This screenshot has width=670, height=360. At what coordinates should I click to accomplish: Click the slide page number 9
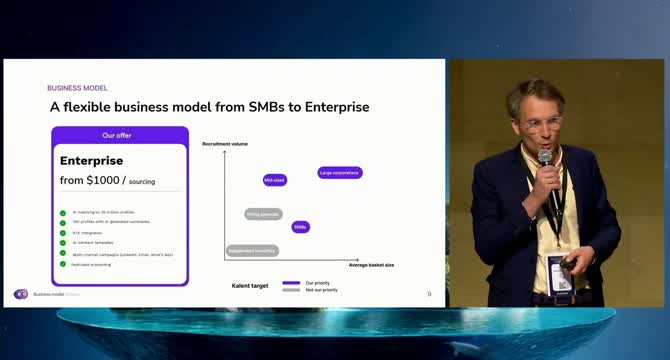click(429, 294)
